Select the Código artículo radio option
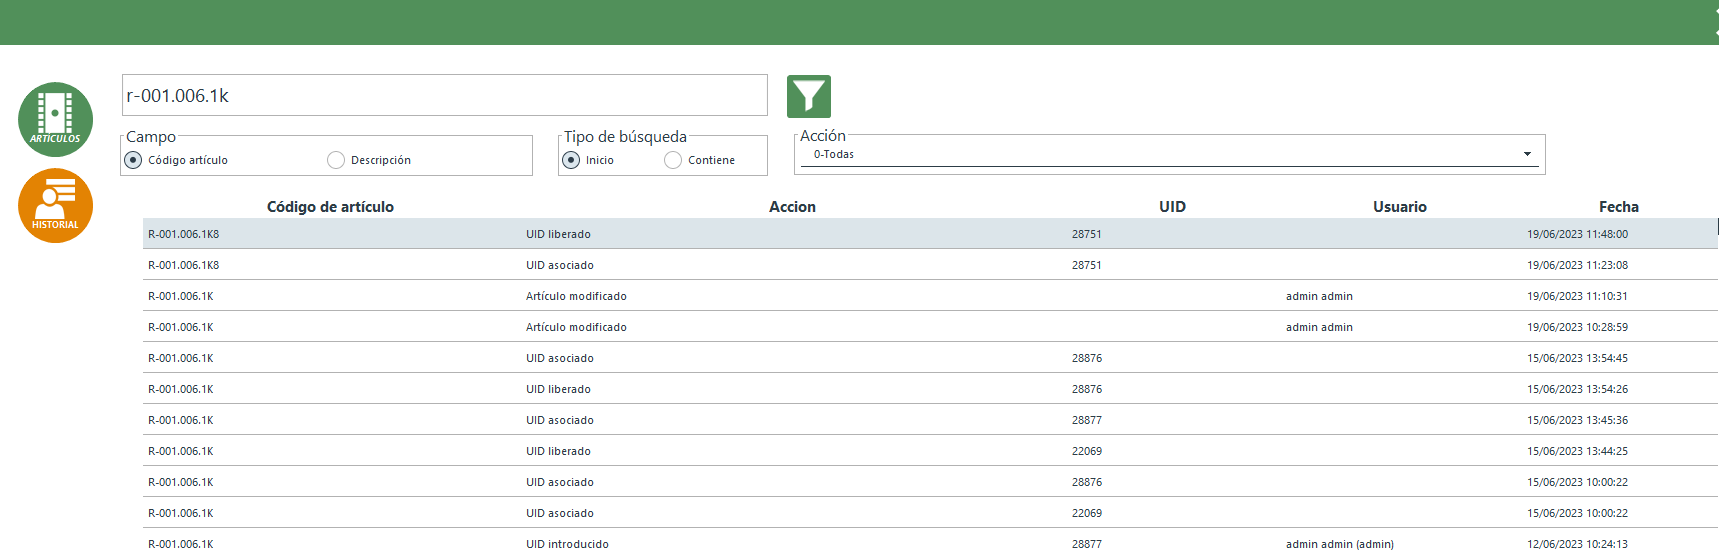 133,160
